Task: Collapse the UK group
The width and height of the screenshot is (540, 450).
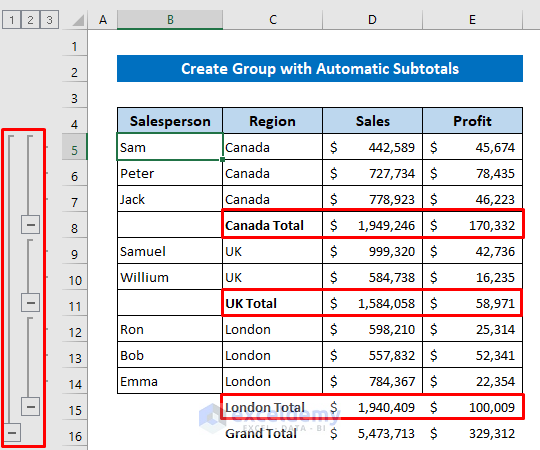Action: pyautogui.click(x=30, y=303)
